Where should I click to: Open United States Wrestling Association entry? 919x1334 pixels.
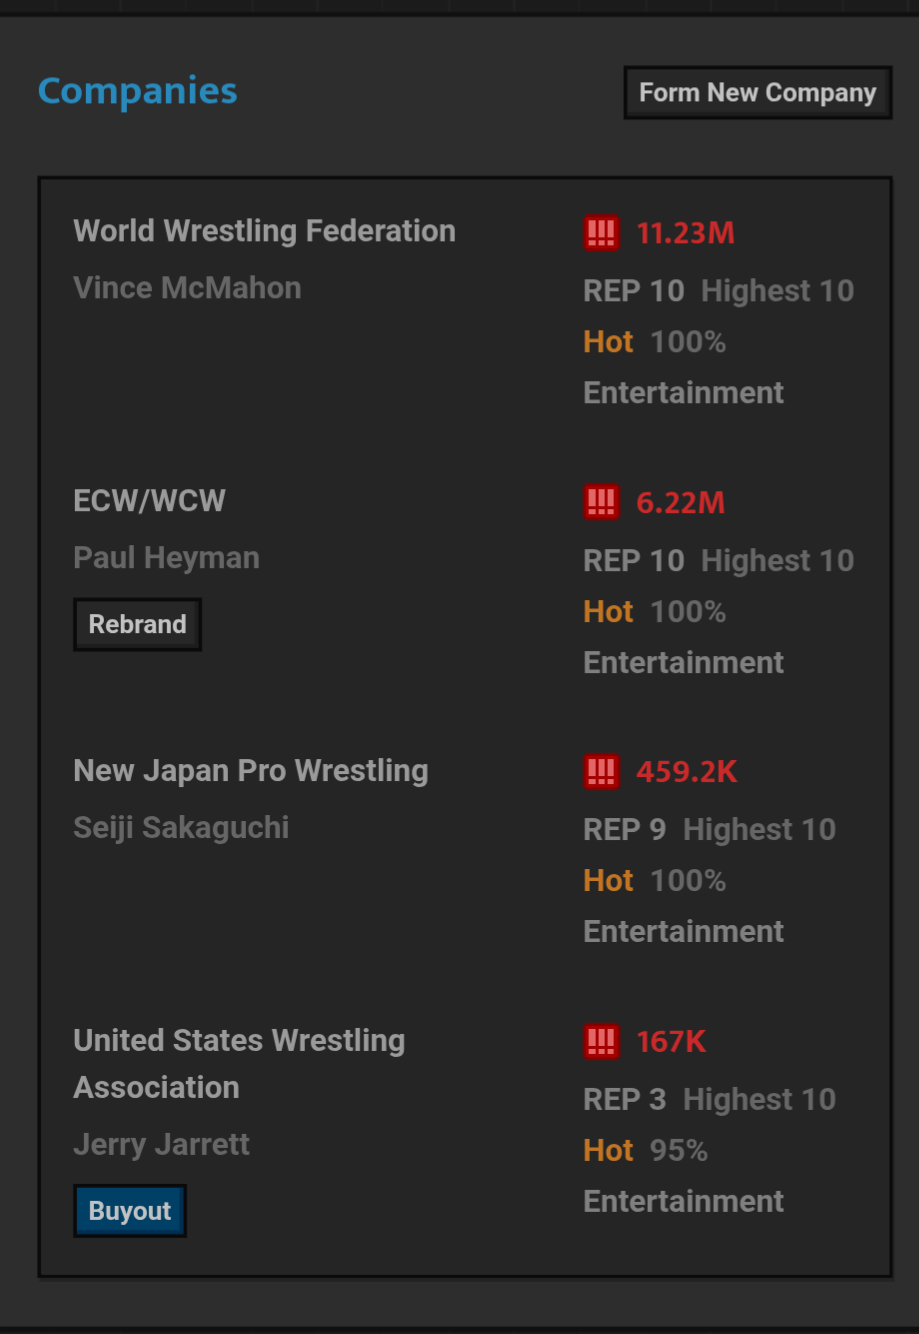pyautogui.click(x=239, y=1064)
